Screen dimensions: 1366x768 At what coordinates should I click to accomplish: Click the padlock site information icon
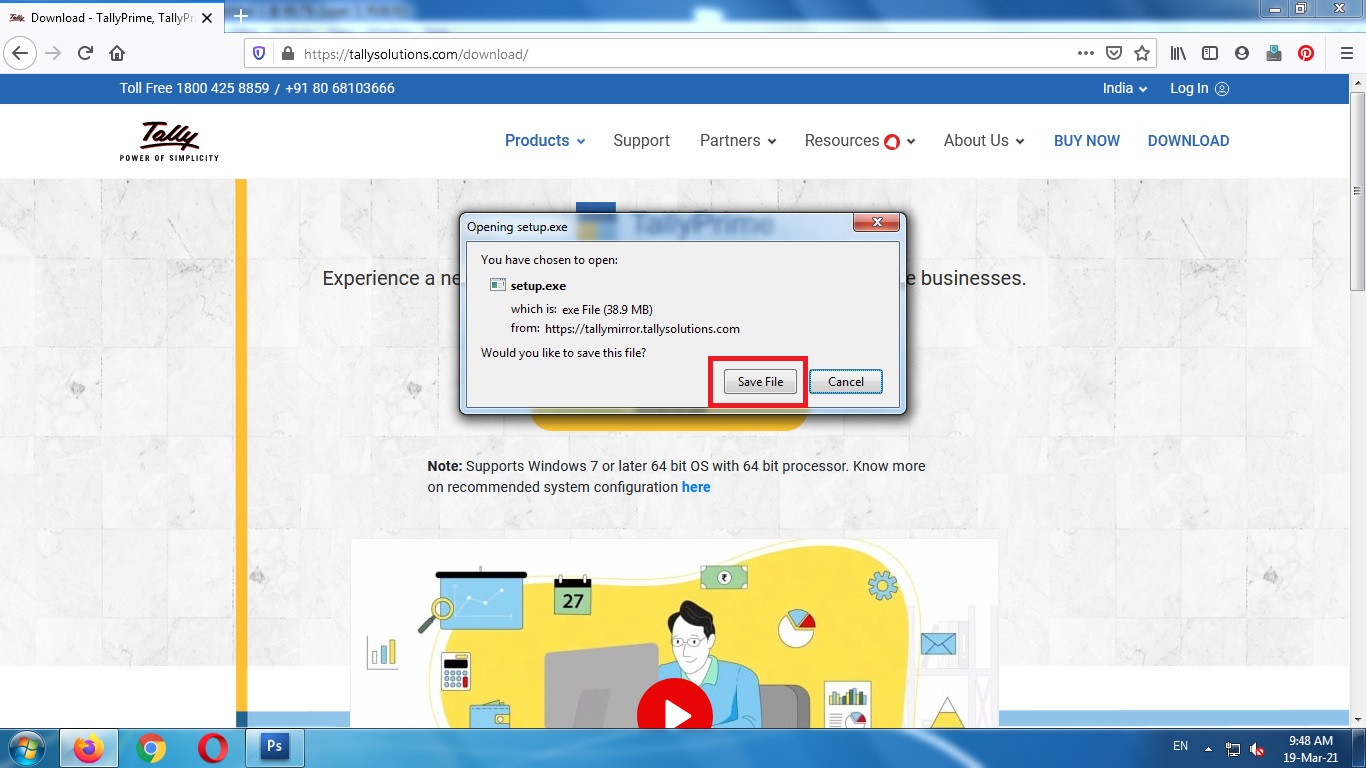coord(288,54)
